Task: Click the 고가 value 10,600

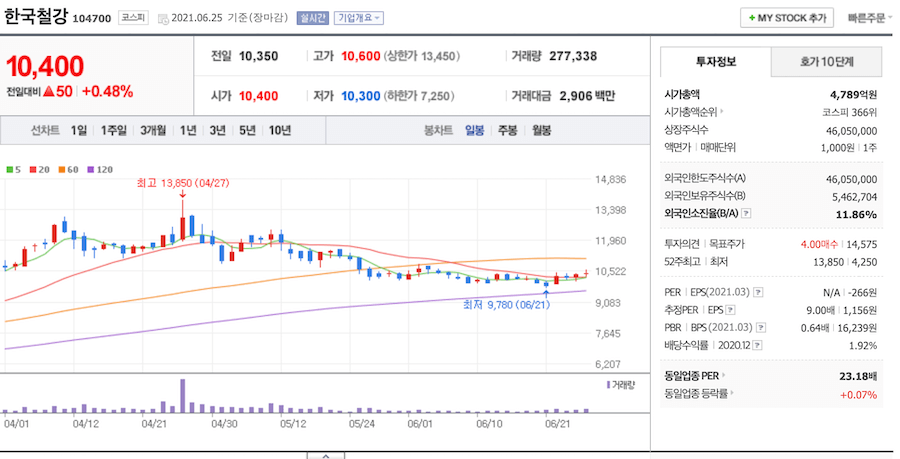Action: pos(360,56)
